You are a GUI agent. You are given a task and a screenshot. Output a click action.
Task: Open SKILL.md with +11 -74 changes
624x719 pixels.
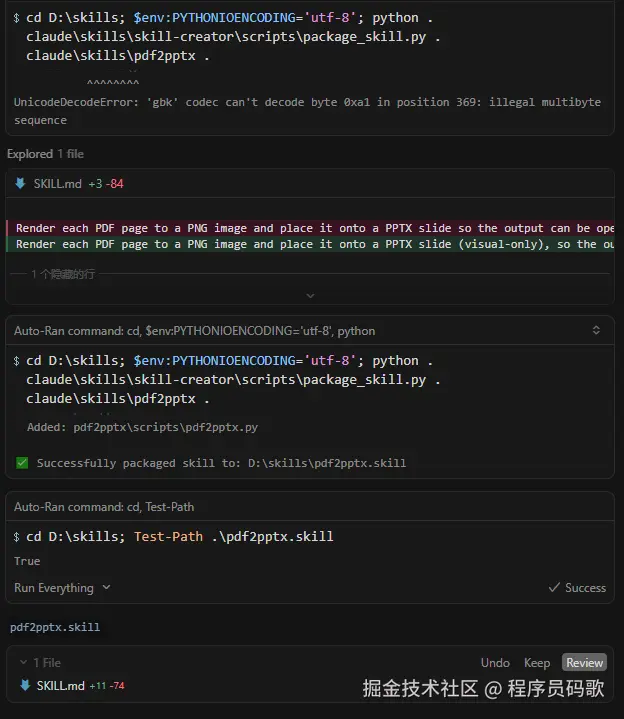click(60, 685)
